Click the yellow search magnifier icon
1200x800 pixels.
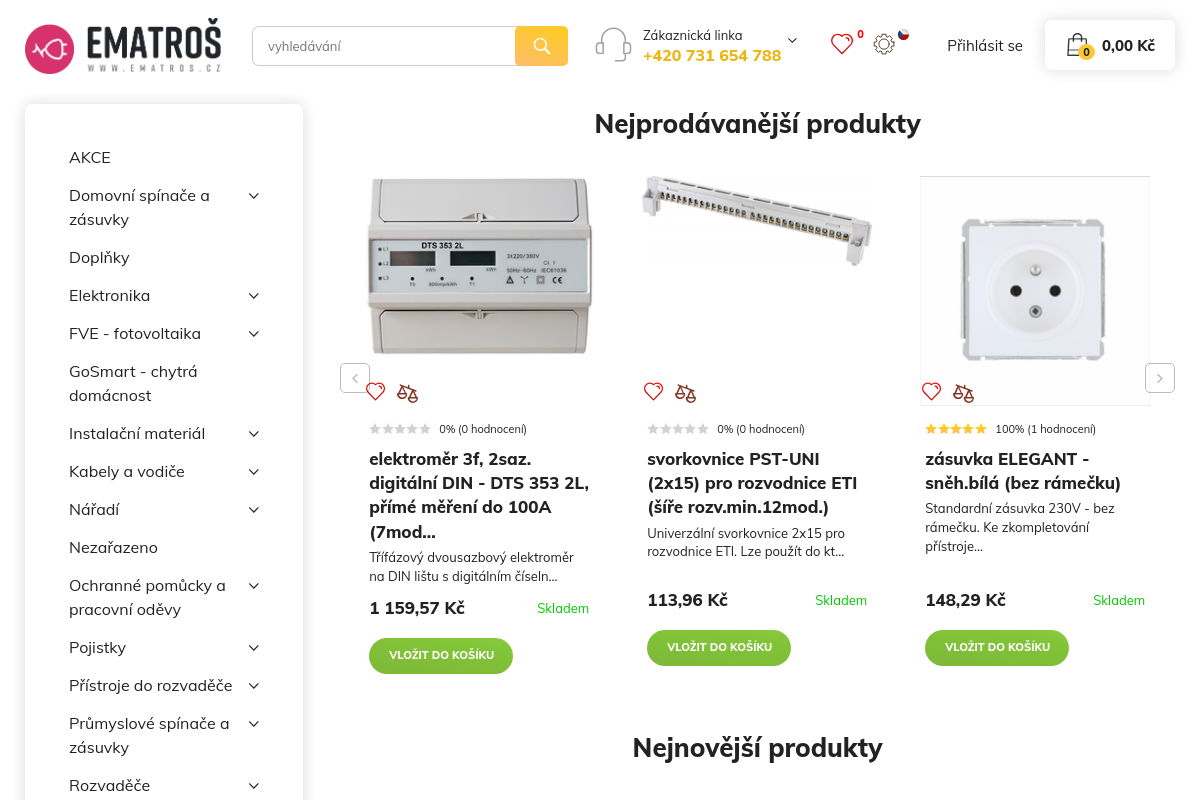click(541, 45)
